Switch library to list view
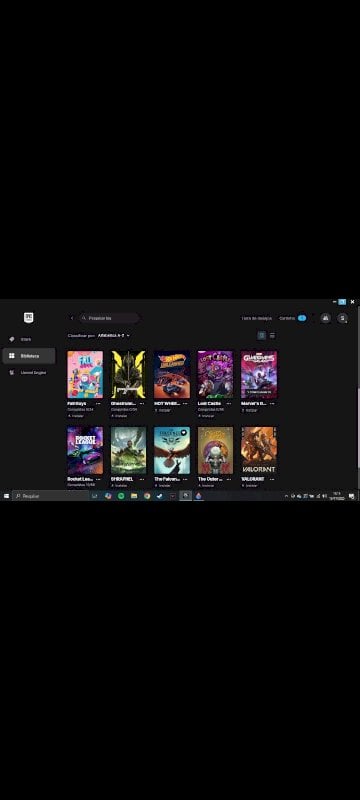The width and height of the screenshot is (360, 800). click(272, 335)
